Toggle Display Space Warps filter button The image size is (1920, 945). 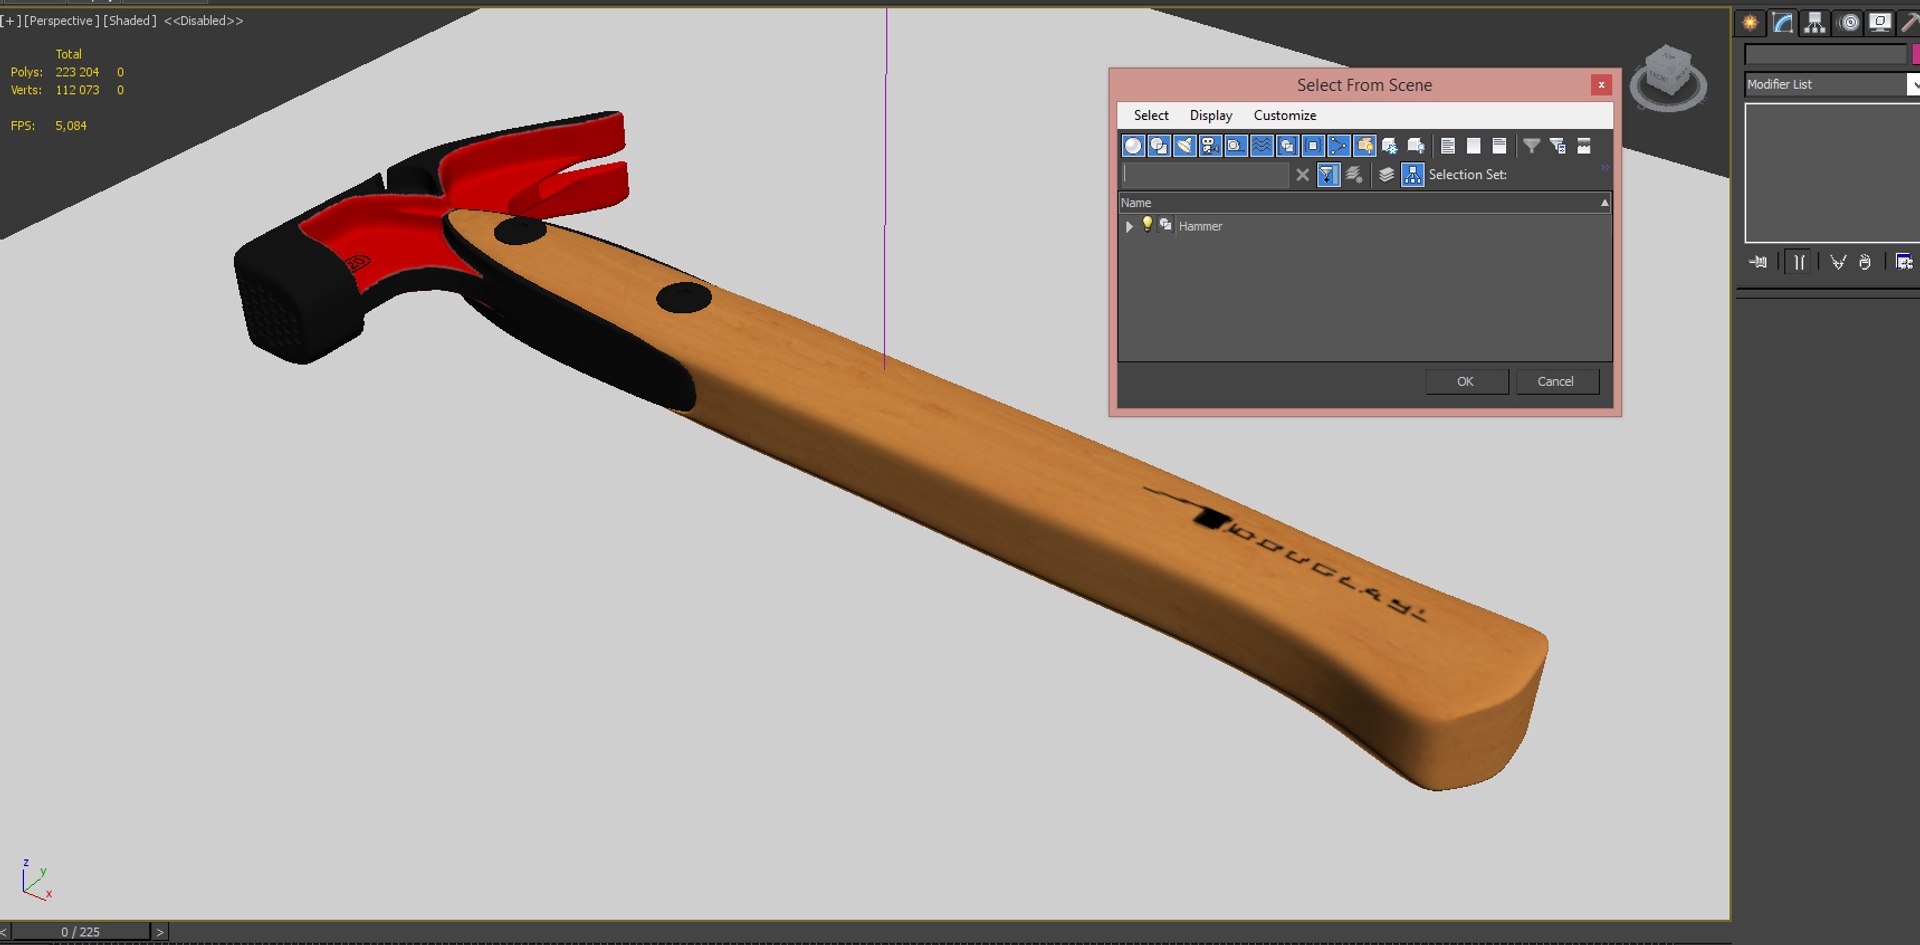click(1262, 146)
